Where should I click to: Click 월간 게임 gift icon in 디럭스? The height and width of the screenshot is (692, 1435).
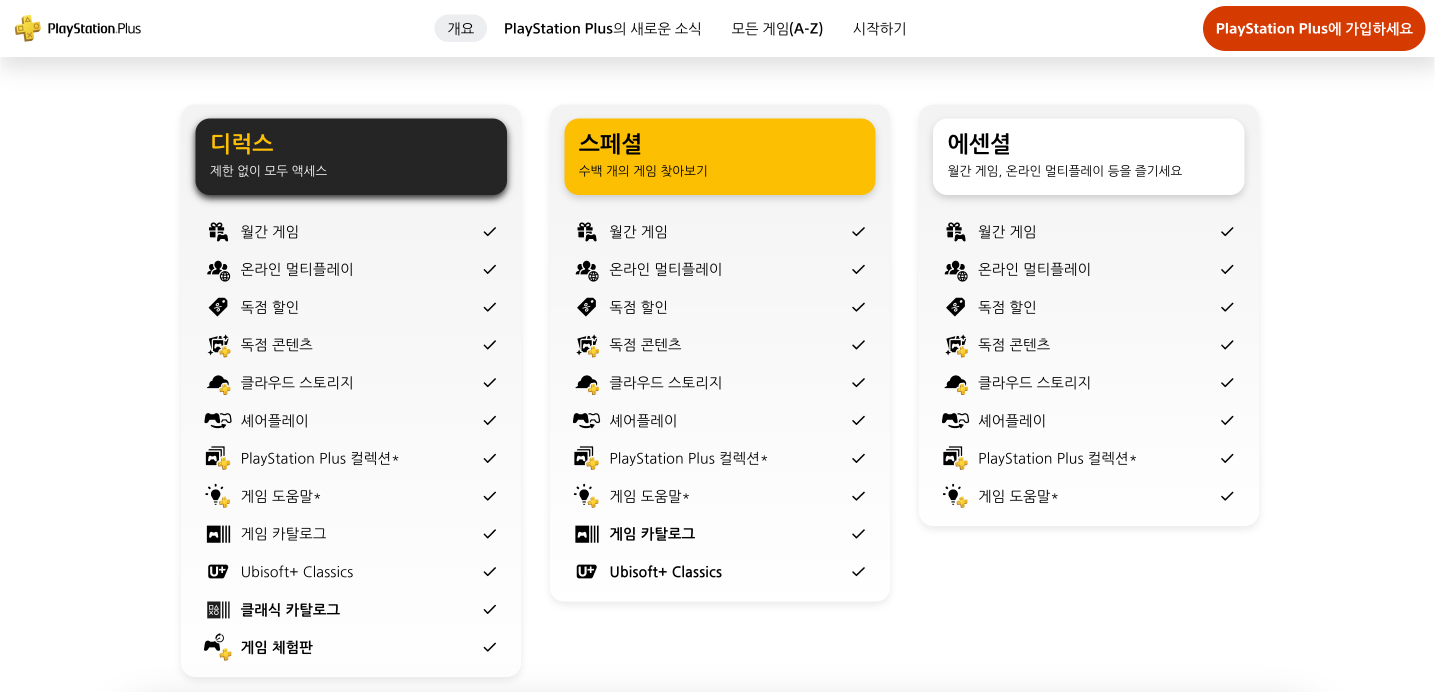pos(218,231)
